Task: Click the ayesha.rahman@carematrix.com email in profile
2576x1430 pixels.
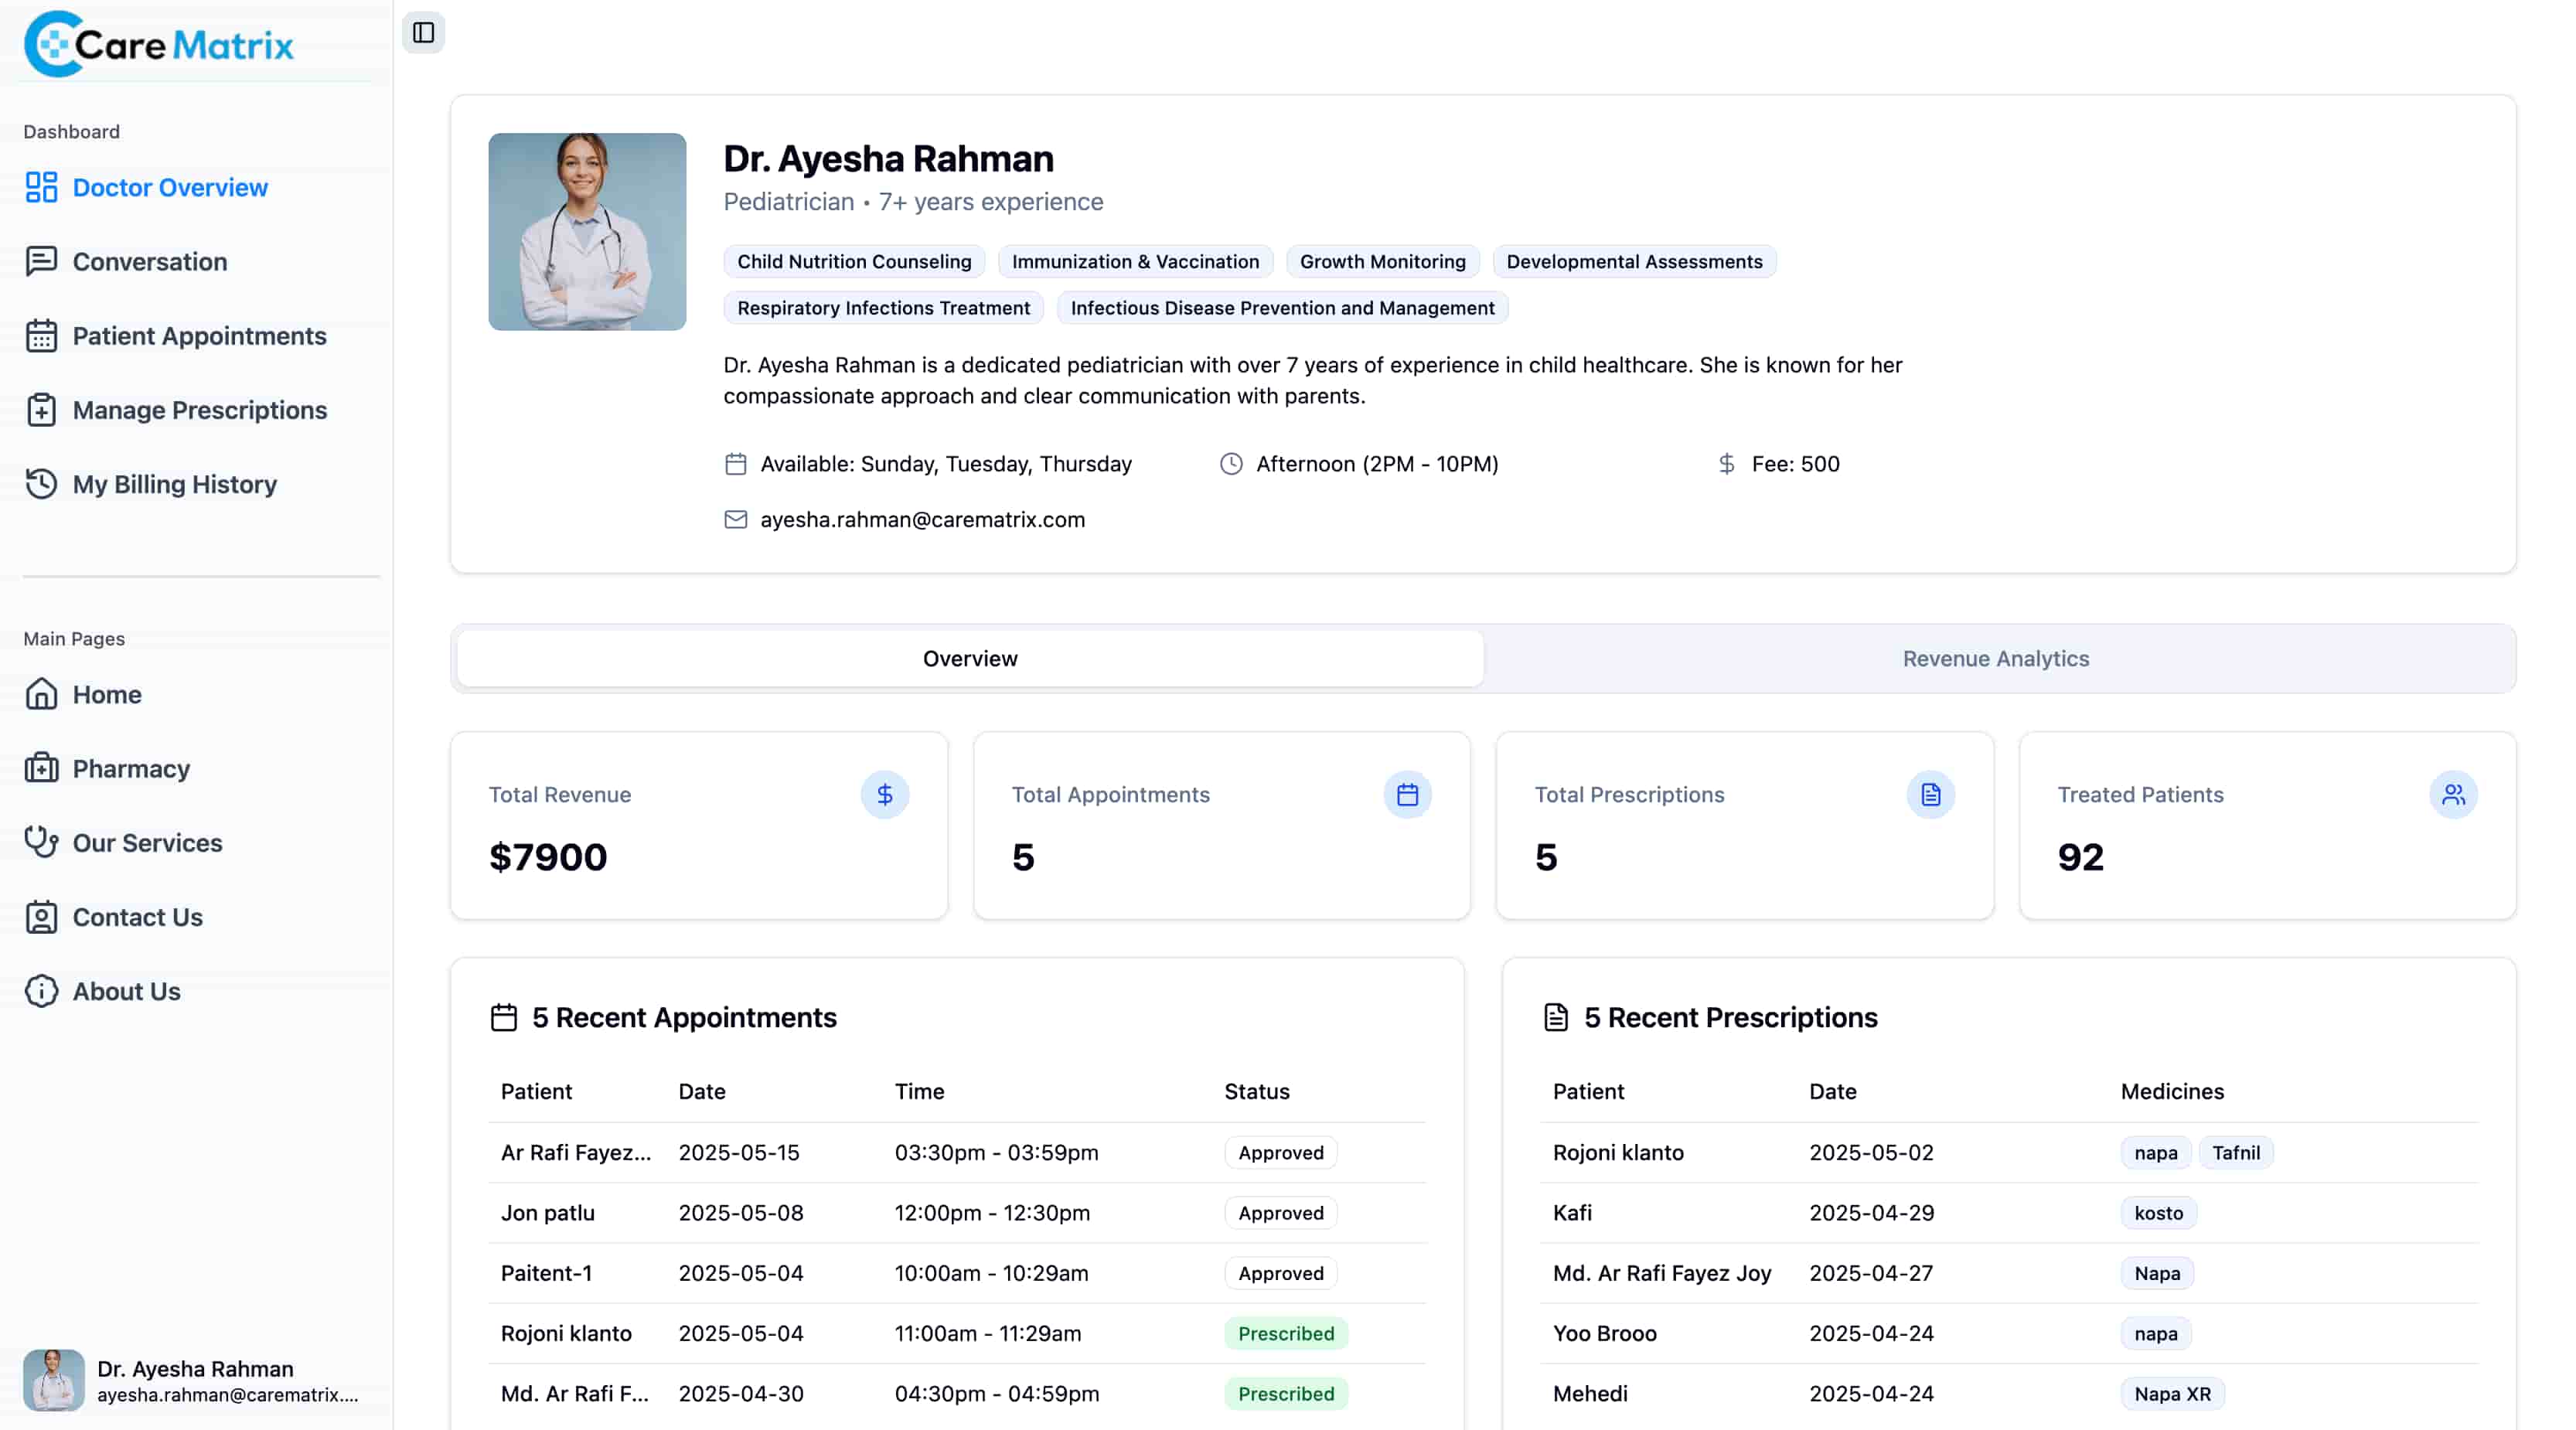Action: [922, 519]
